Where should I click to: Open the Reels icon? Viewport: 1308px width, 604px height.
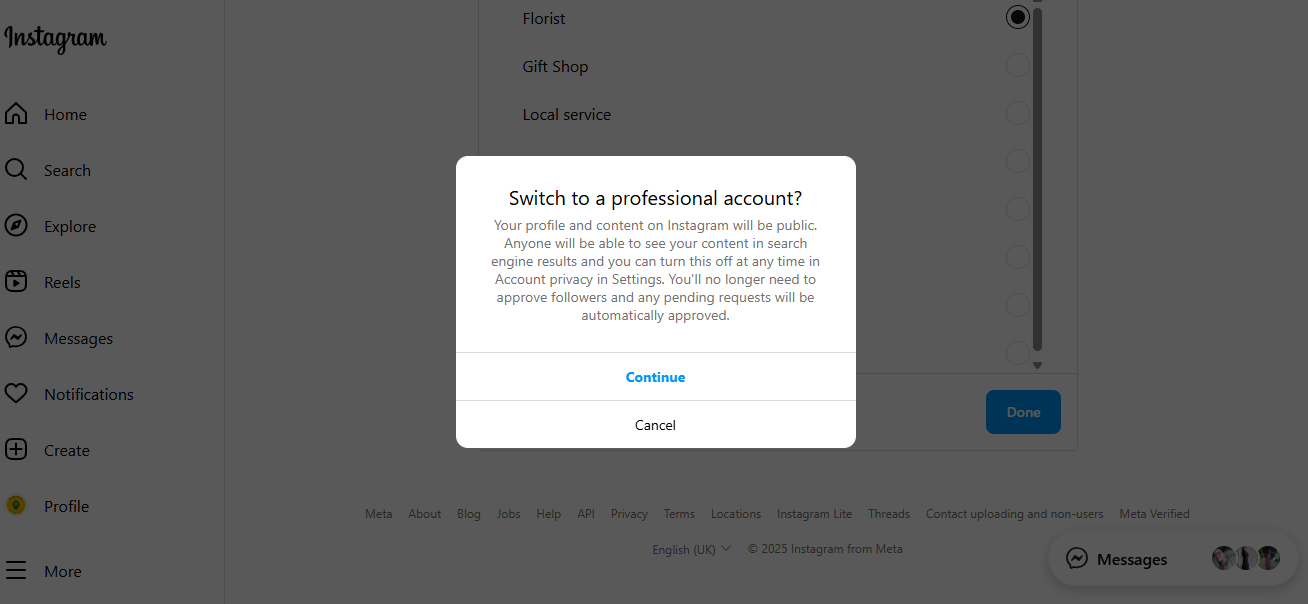16,282
